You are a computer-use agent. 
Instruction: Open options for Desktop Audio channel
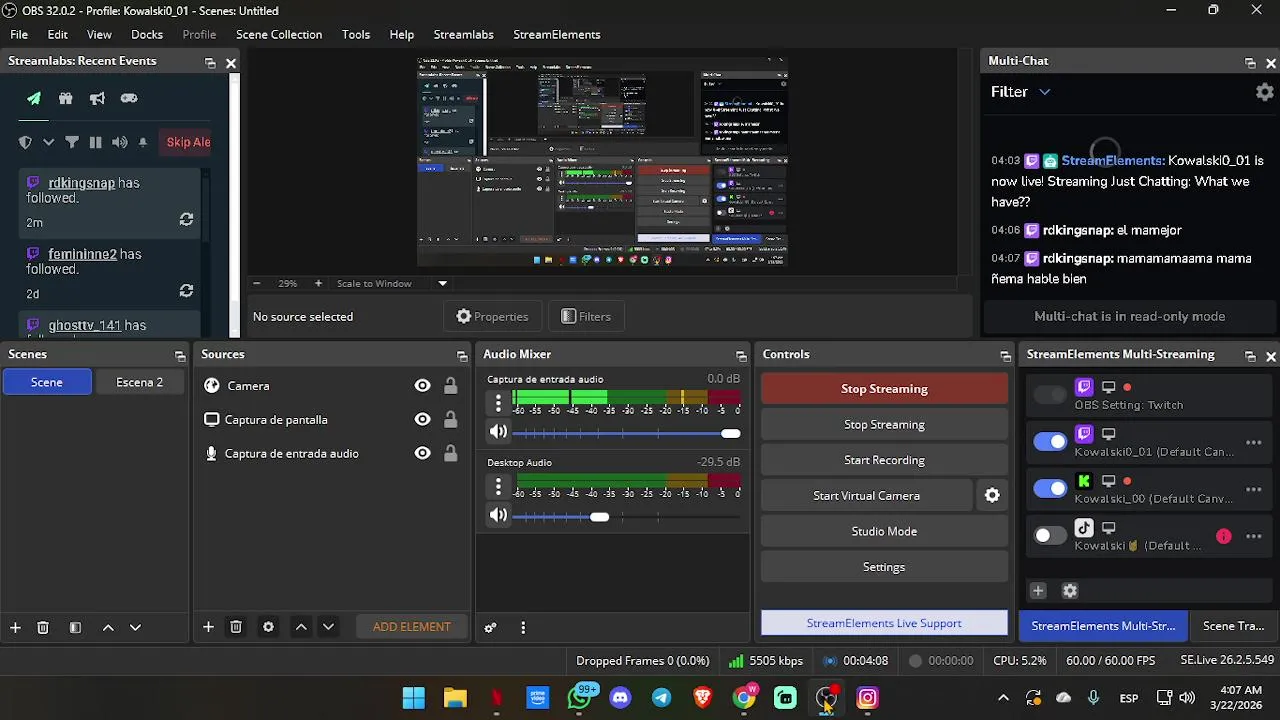coord(498,487)
